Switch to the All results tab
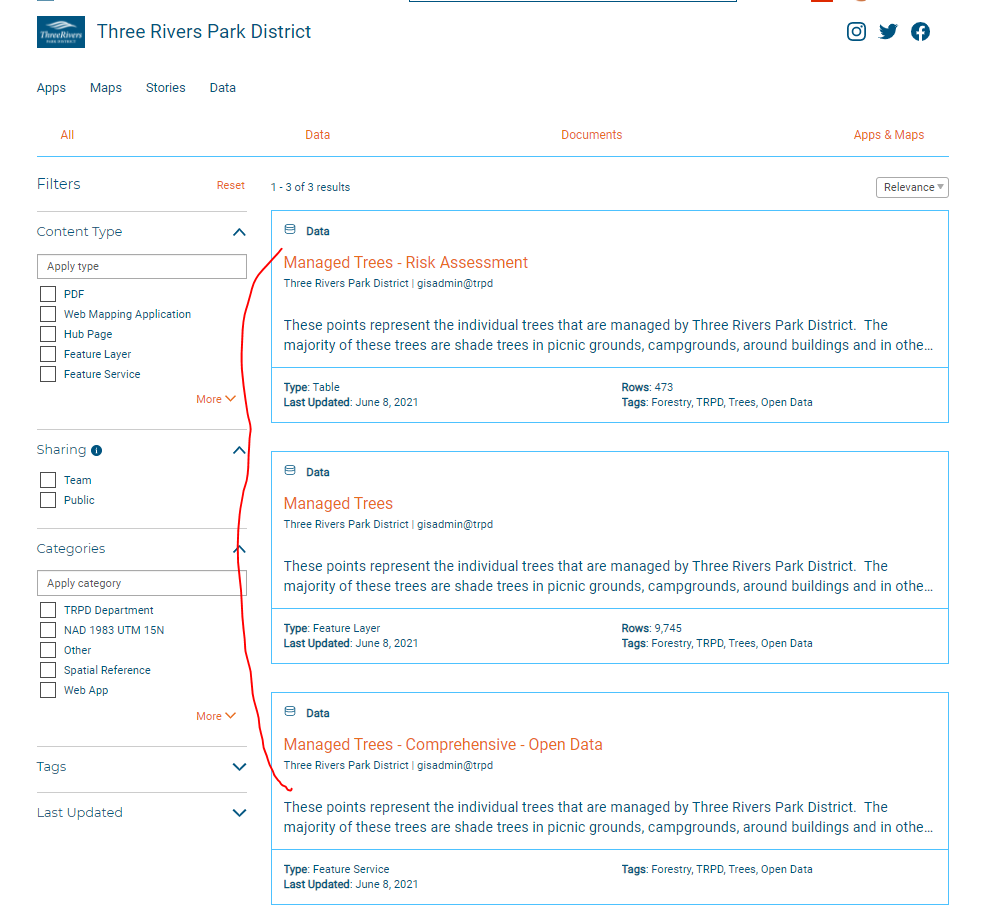 [67, 135]
